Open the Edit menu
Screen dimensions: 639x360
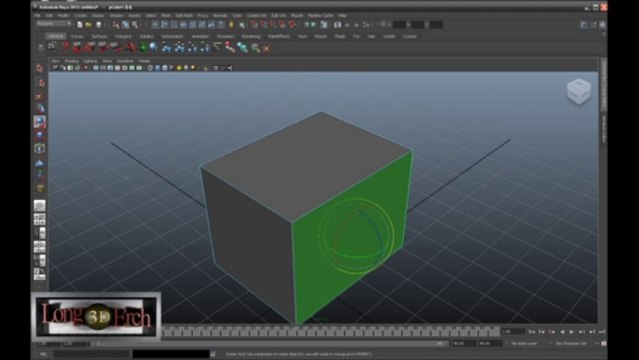(49, 15)
